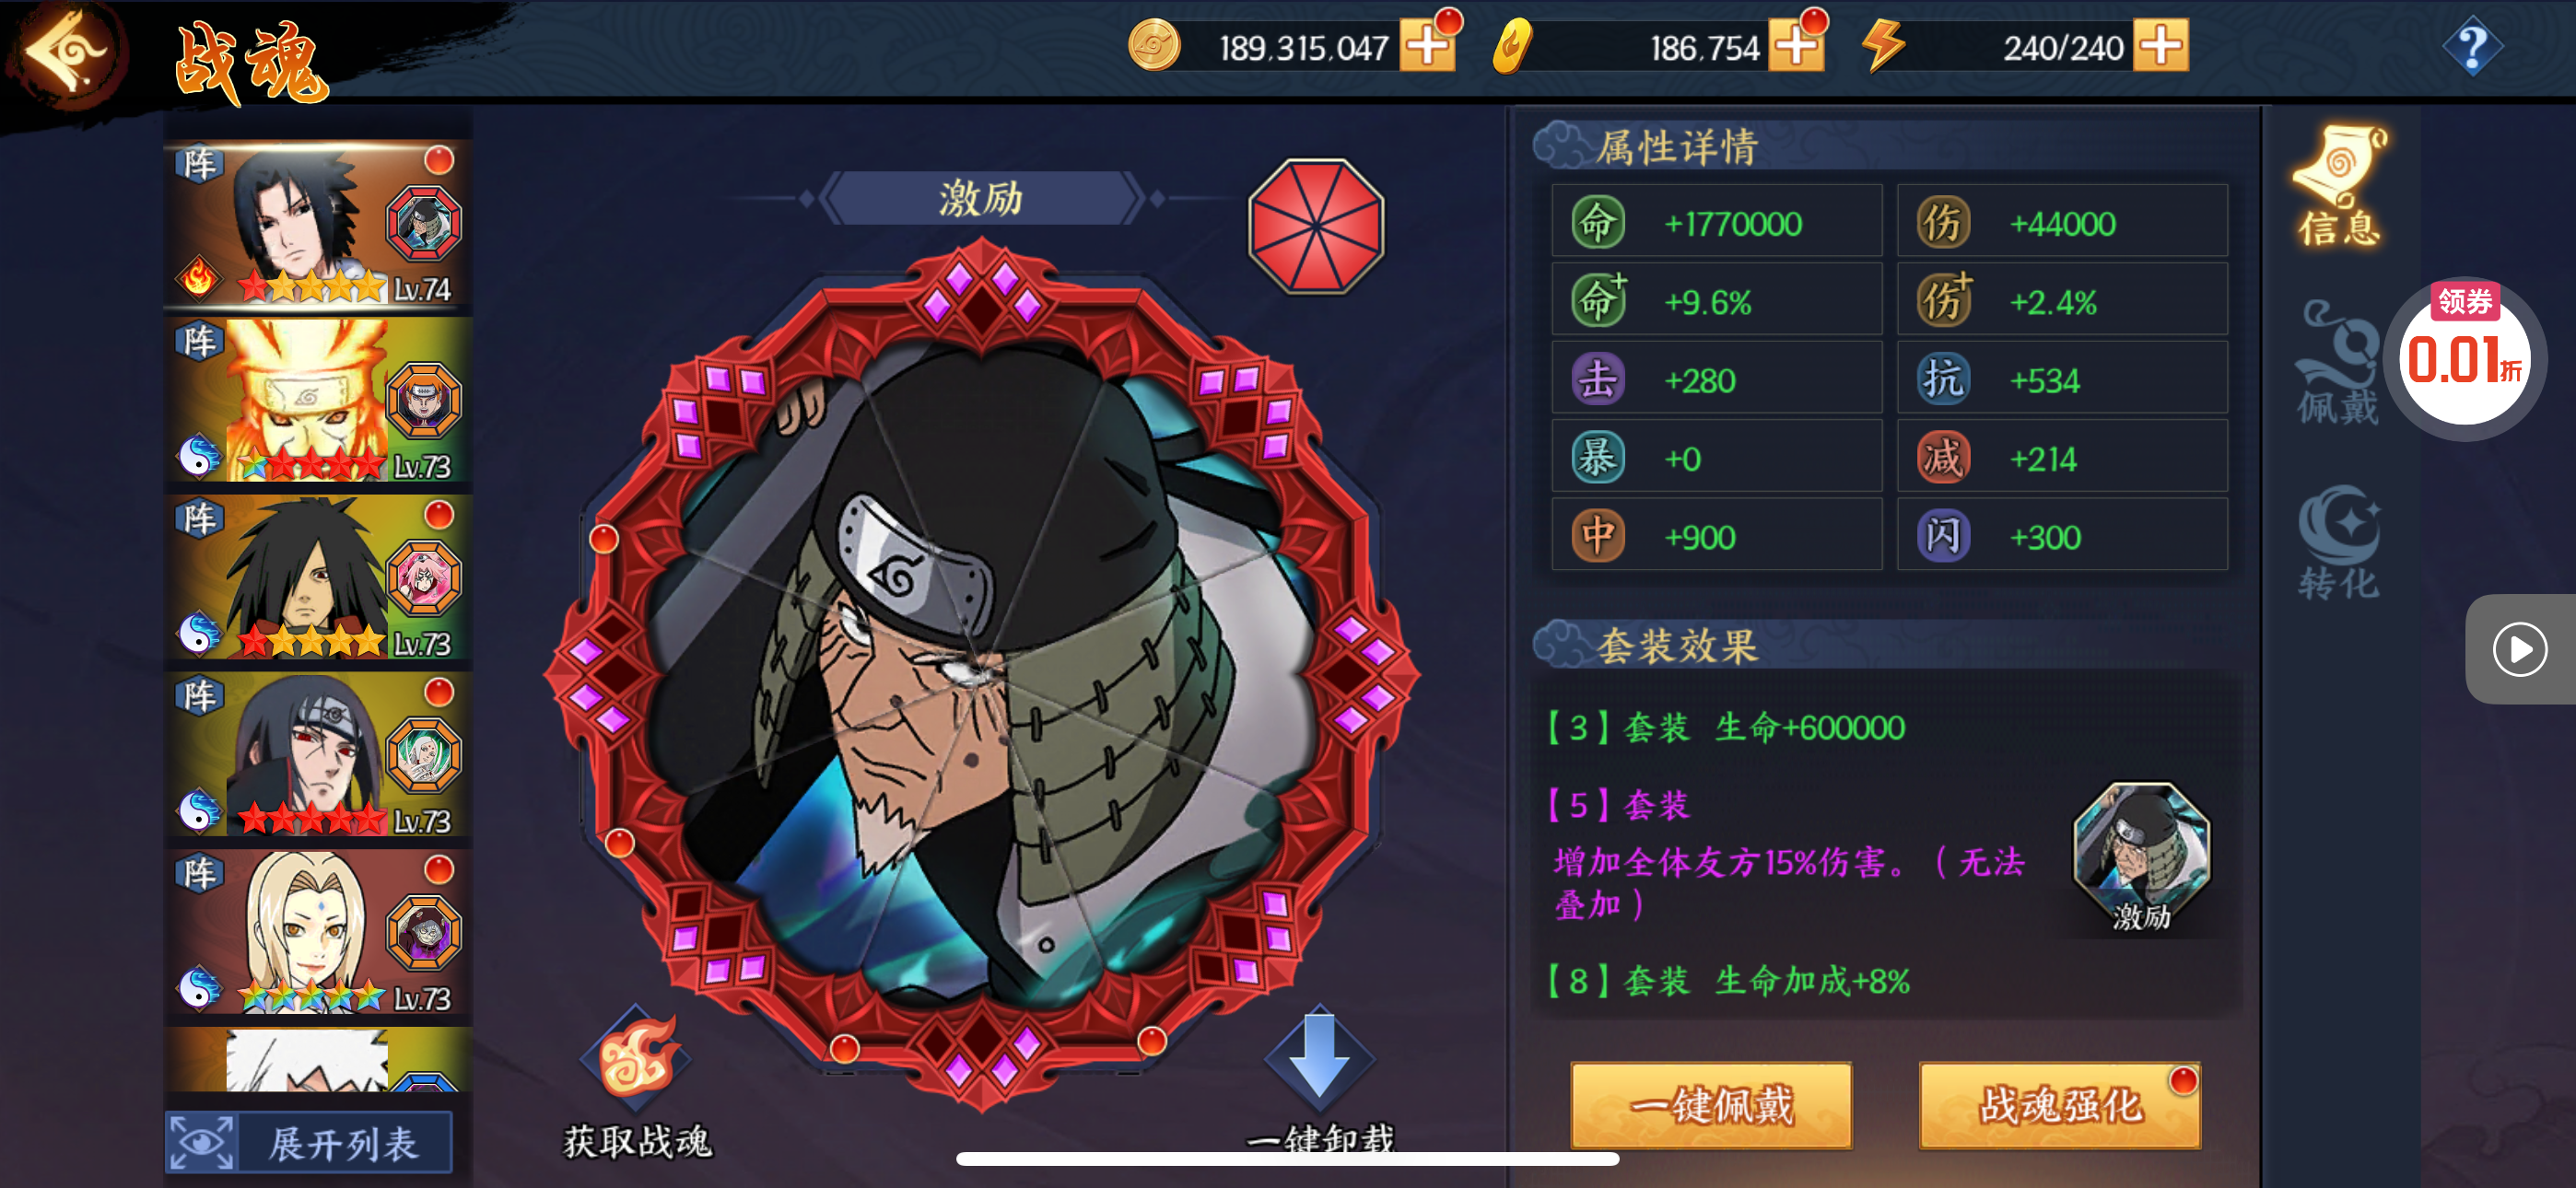Select Madara Lv.73 equipped soul icon

pos(424,578)
